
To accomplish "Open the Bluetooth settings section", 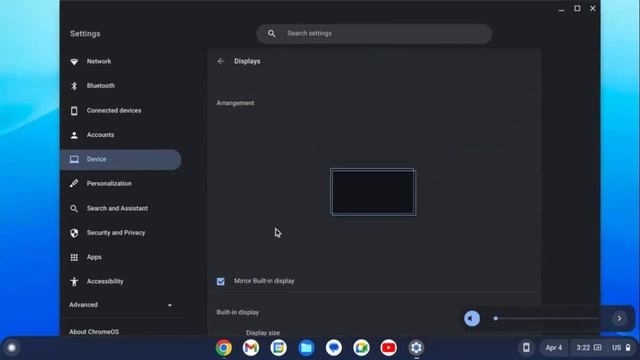I will point(121,86).
